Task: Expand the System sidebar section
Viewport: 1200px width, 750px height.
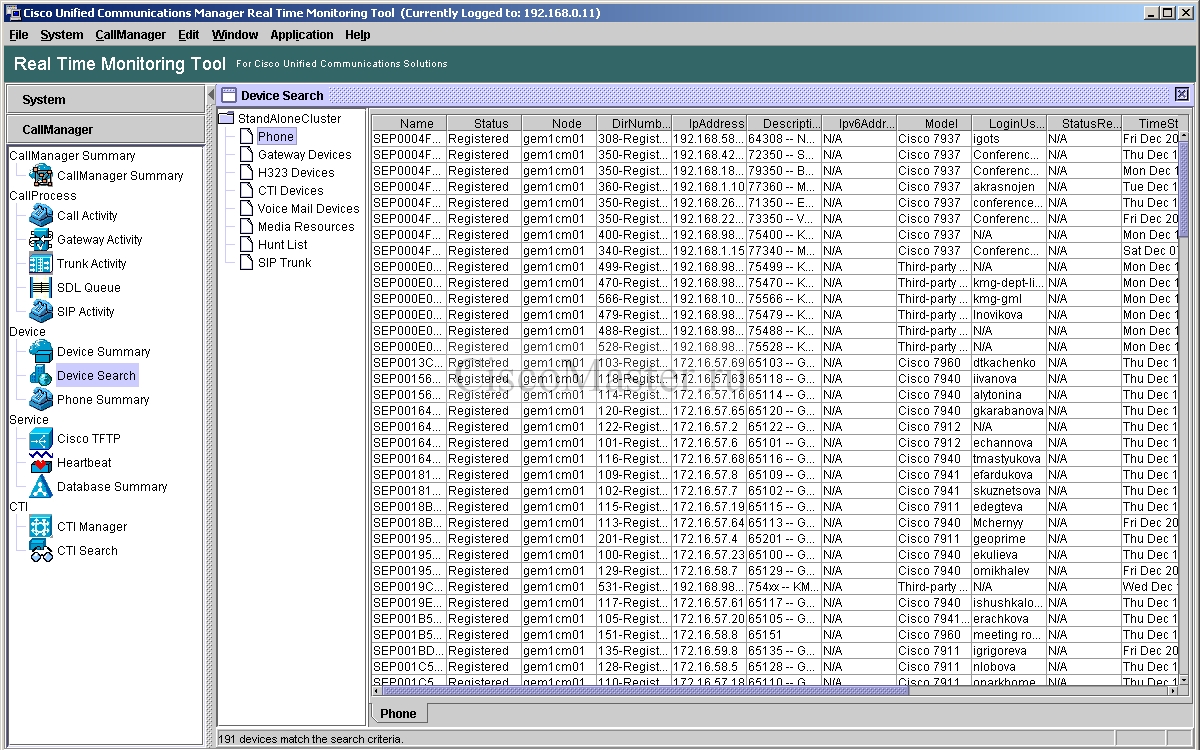Action: click(104, 99)
